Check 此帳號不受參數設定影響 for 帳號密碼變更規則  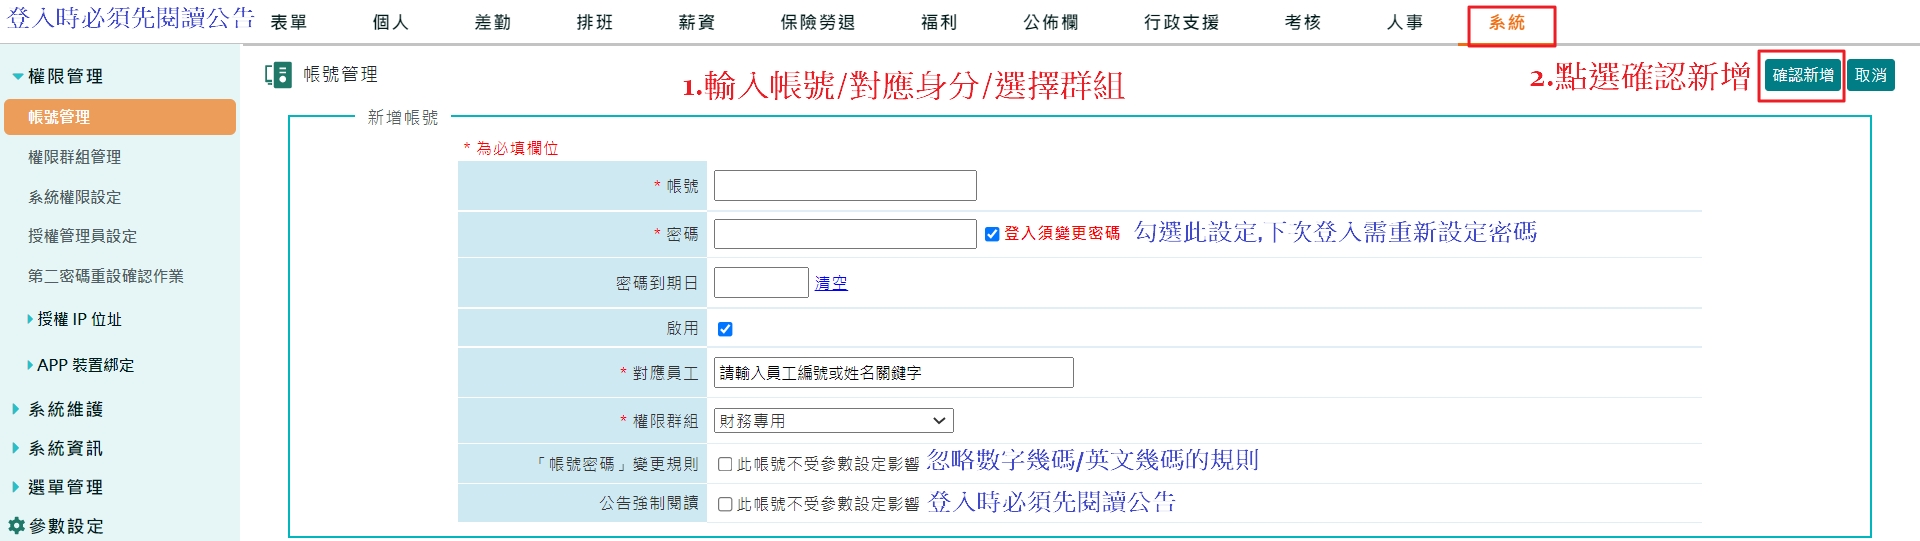(725, 464)
